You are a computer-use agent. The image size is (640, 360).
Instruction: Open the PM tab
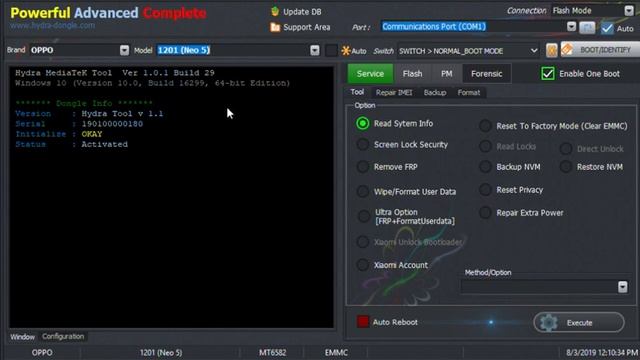pyautogui.click(x=447, y=74)
